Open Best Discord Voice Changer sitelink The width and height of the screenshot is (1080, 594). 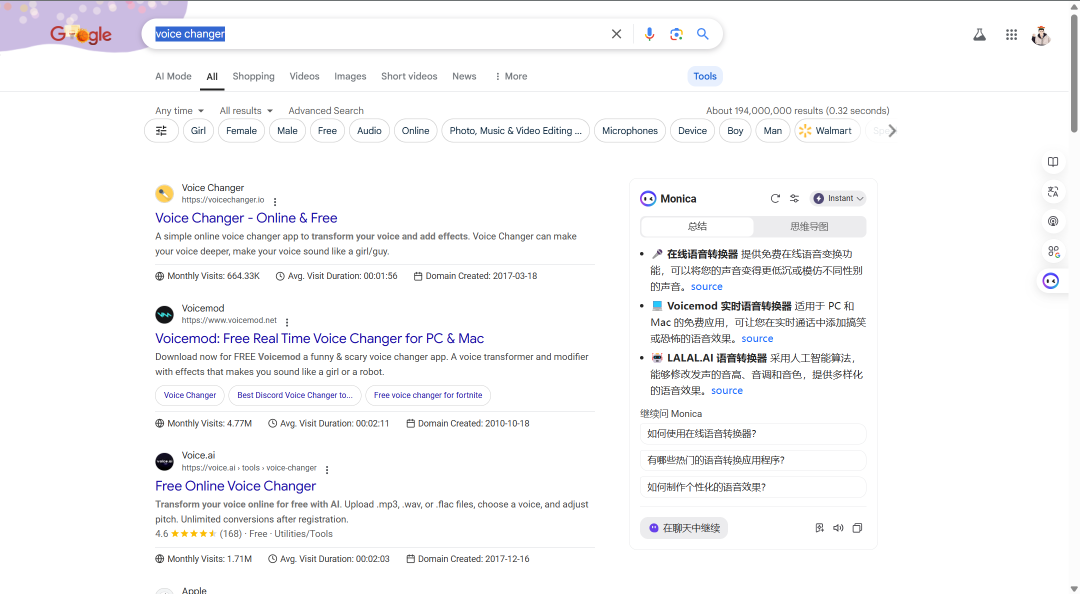(x=295, y=395)
